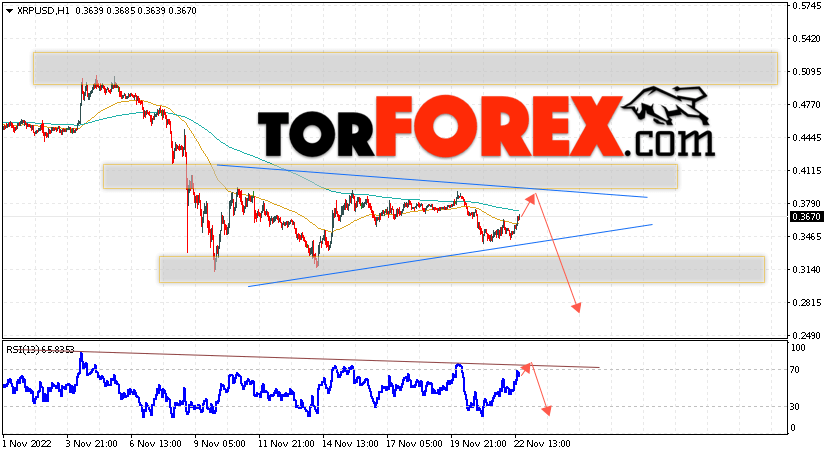Select the 1 Nov 2022 date label
Image resolution: width=828 pixels, height=455 pixels.
tap(26, 444)
